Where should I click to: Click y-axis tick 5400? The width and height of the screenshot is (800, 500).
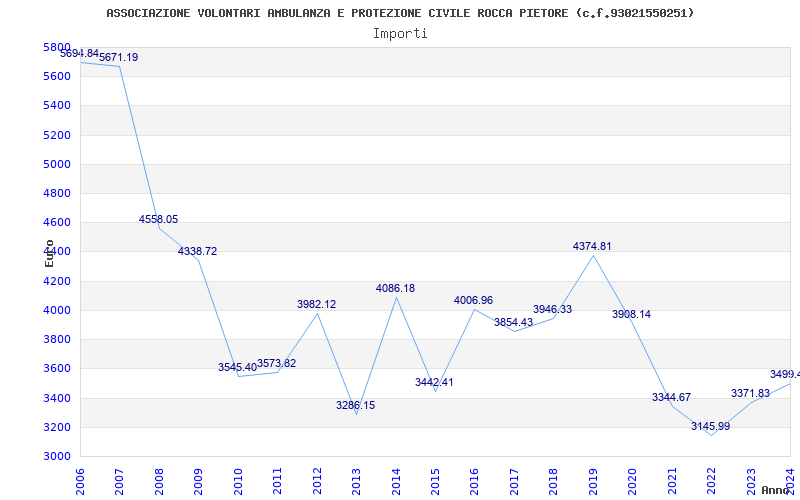57,106
